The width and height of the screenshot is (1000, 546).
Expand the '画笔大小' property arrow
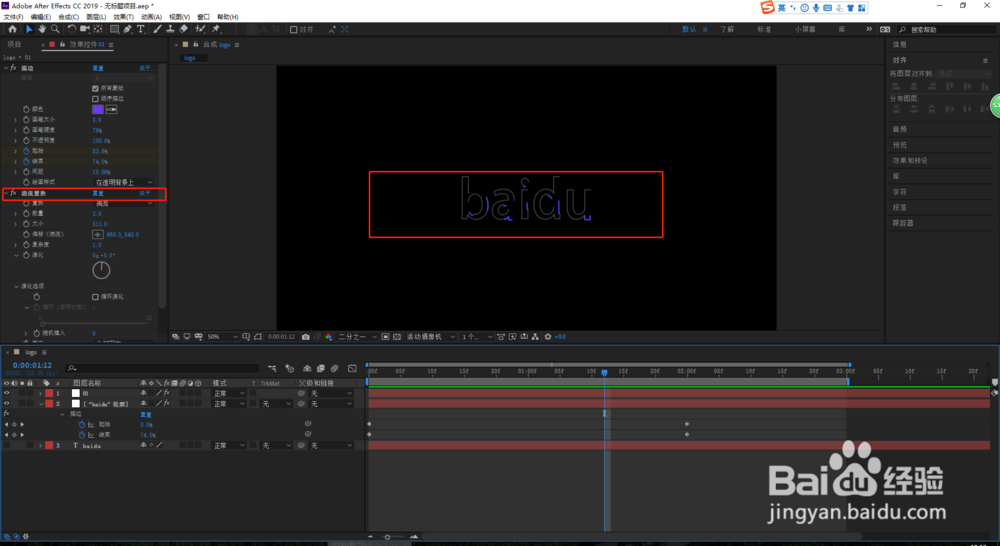click(x=16, y=120)
